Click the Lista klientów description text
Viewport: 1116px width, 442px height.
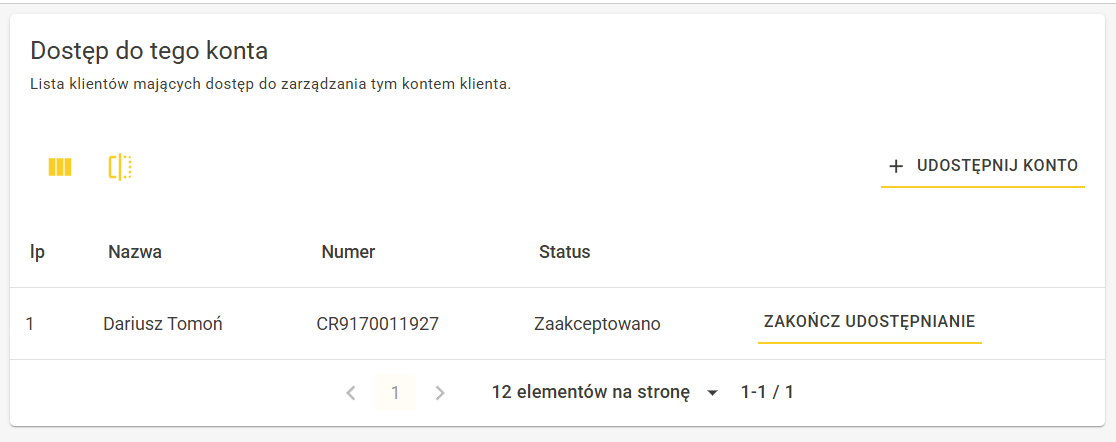coord(271,85)
